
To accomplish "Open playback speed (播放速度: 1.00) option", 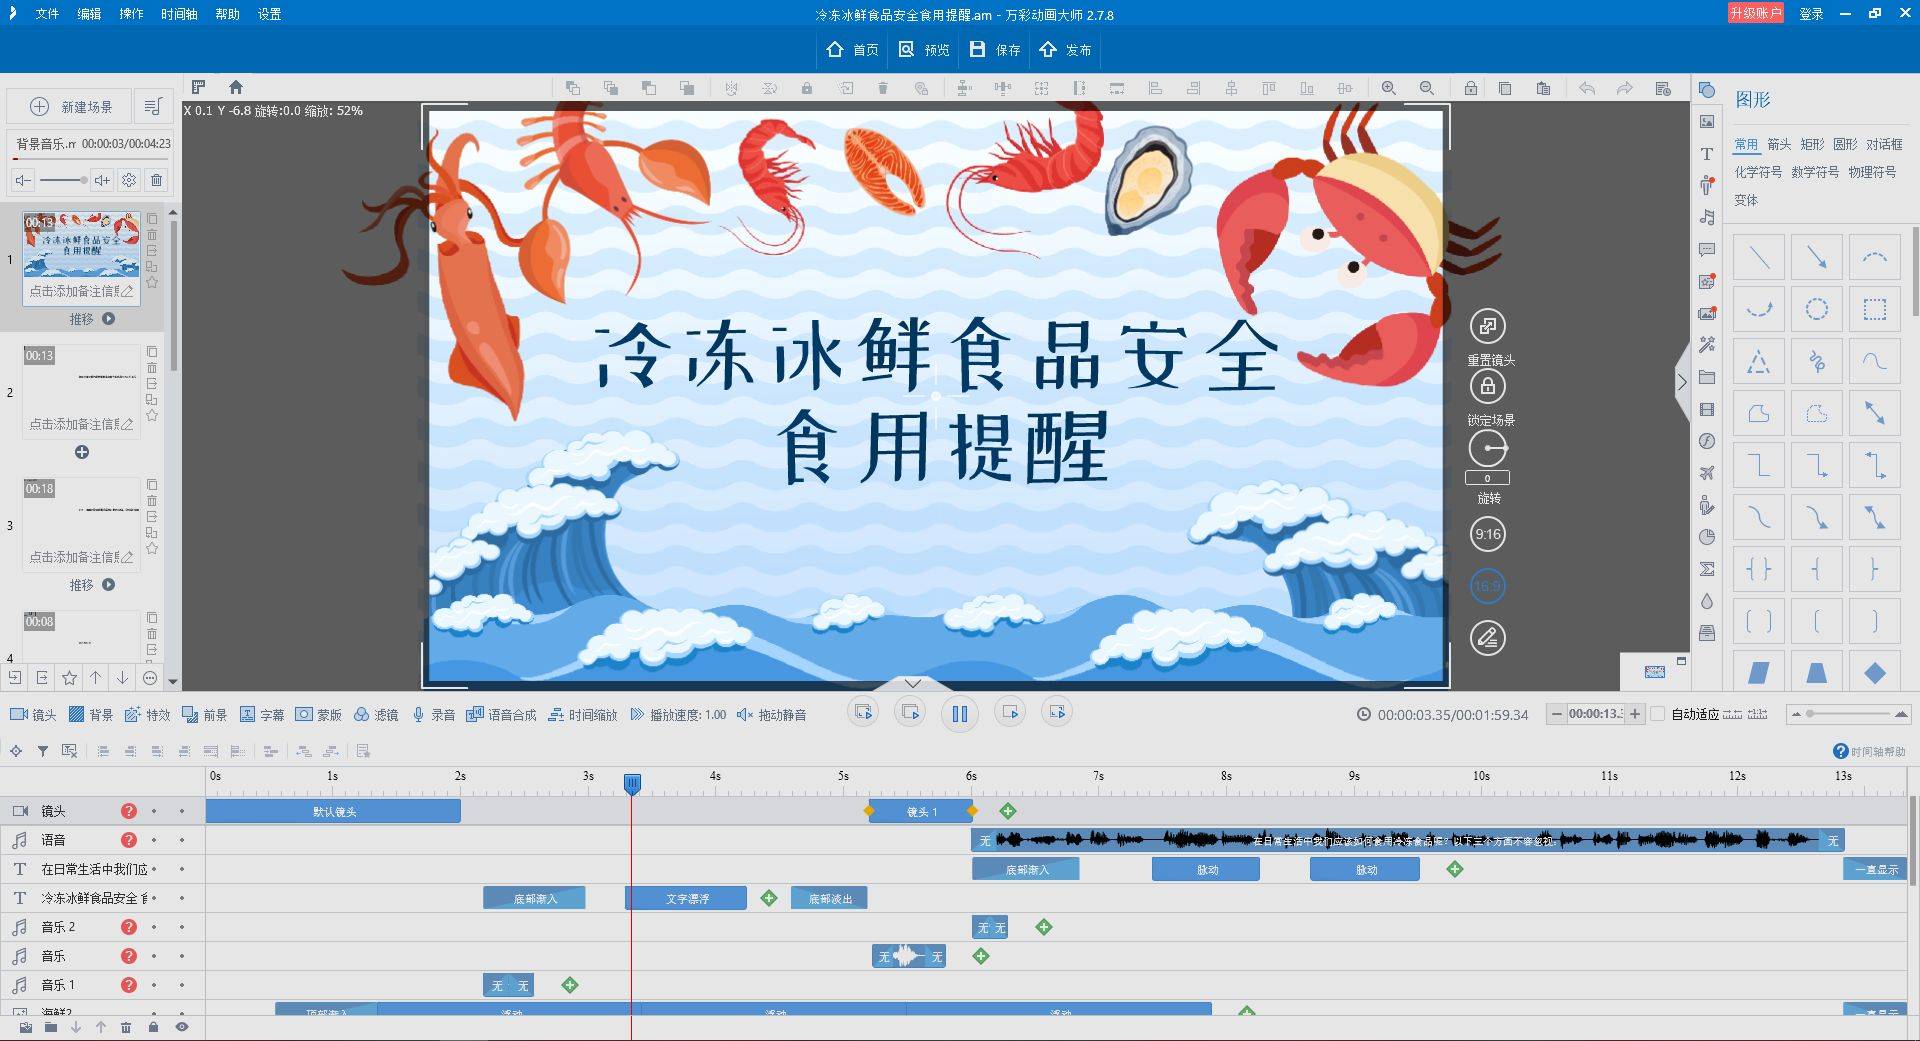I will click(678, 714).
